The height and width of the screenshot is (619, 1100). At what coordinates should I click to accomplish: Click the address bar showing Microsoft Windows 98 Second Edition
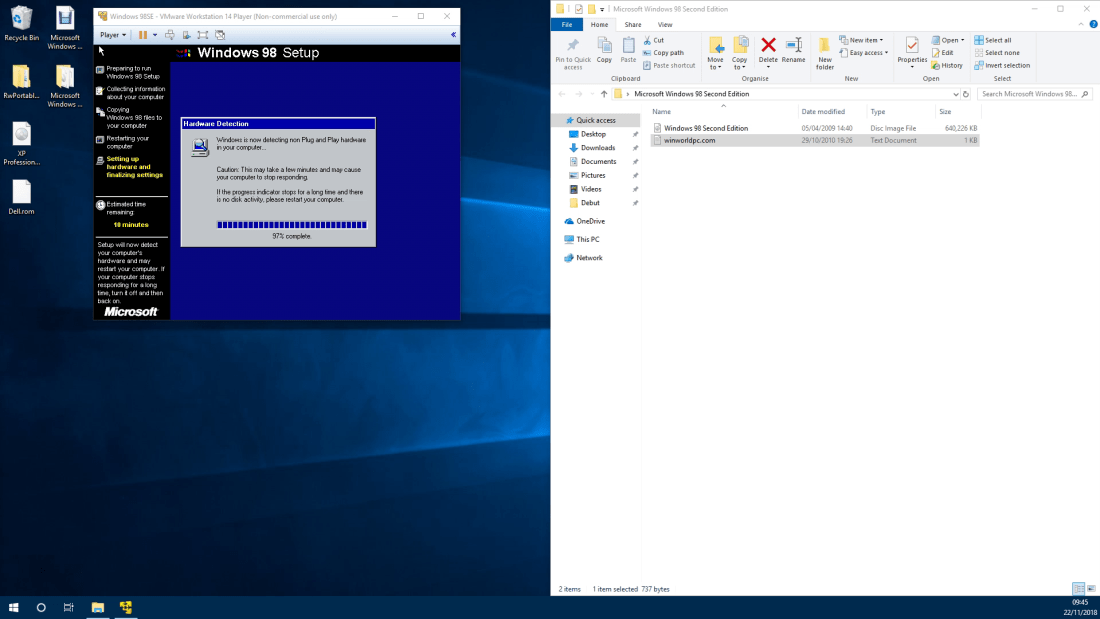click(x=782, y=94)
